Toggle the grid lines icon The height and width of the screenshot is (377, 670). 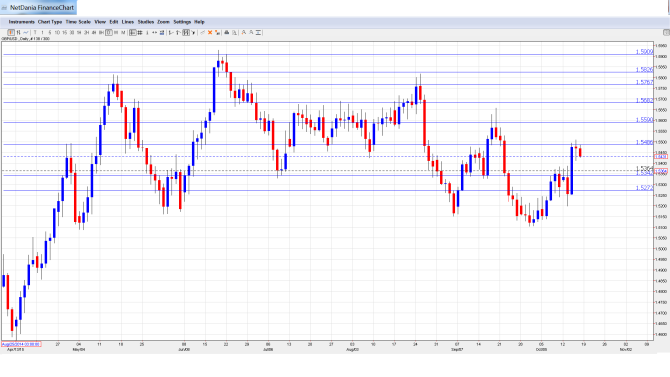pyautogui.click(x=140, y=32)
